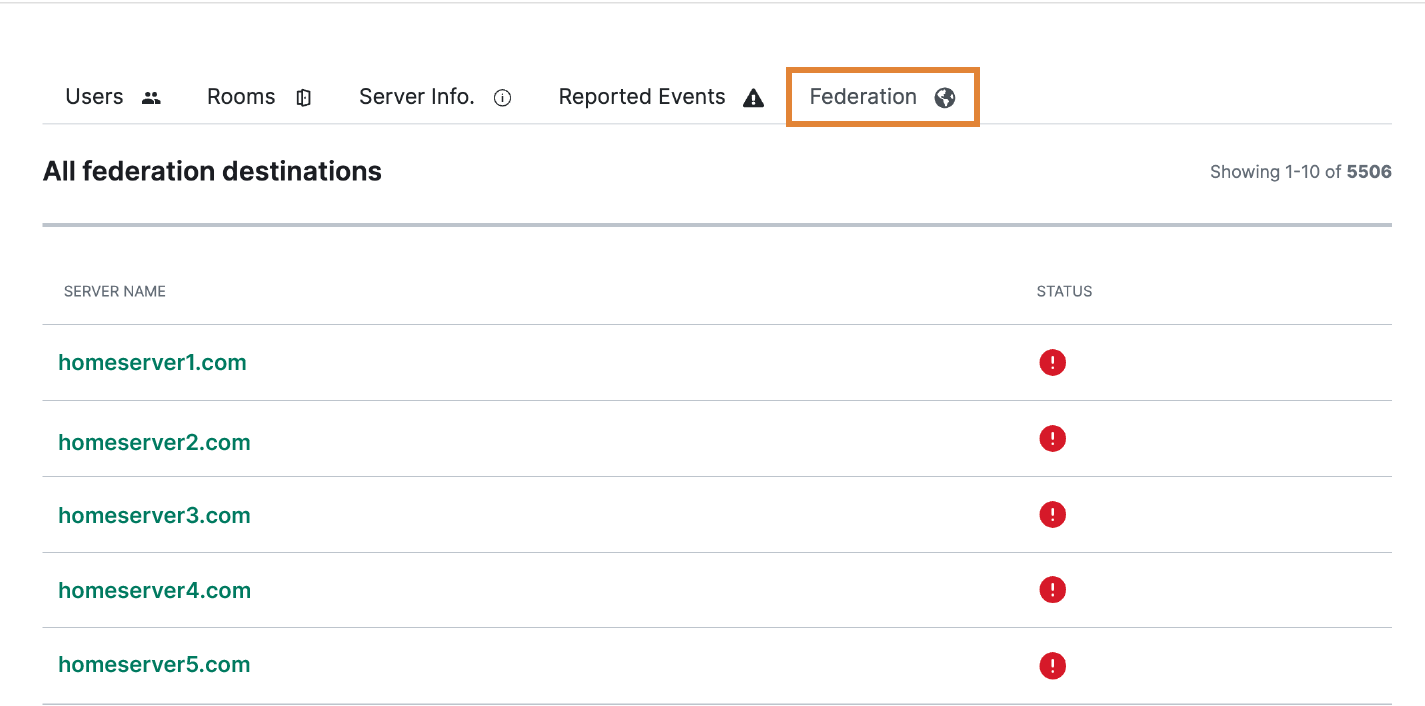
Task: Click the Rooms door icon
Action: (x=304, y=98)
